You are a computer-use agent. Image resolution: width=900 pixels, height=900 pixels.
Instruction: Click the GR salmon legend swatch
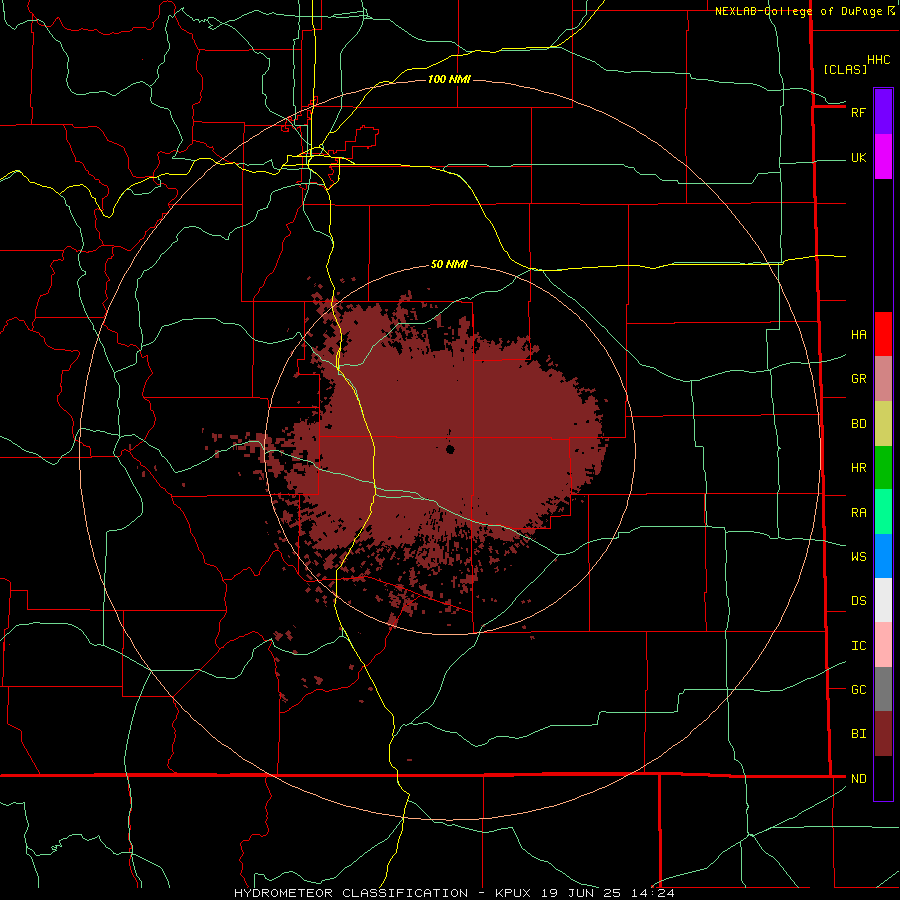[x=883, y=379]
